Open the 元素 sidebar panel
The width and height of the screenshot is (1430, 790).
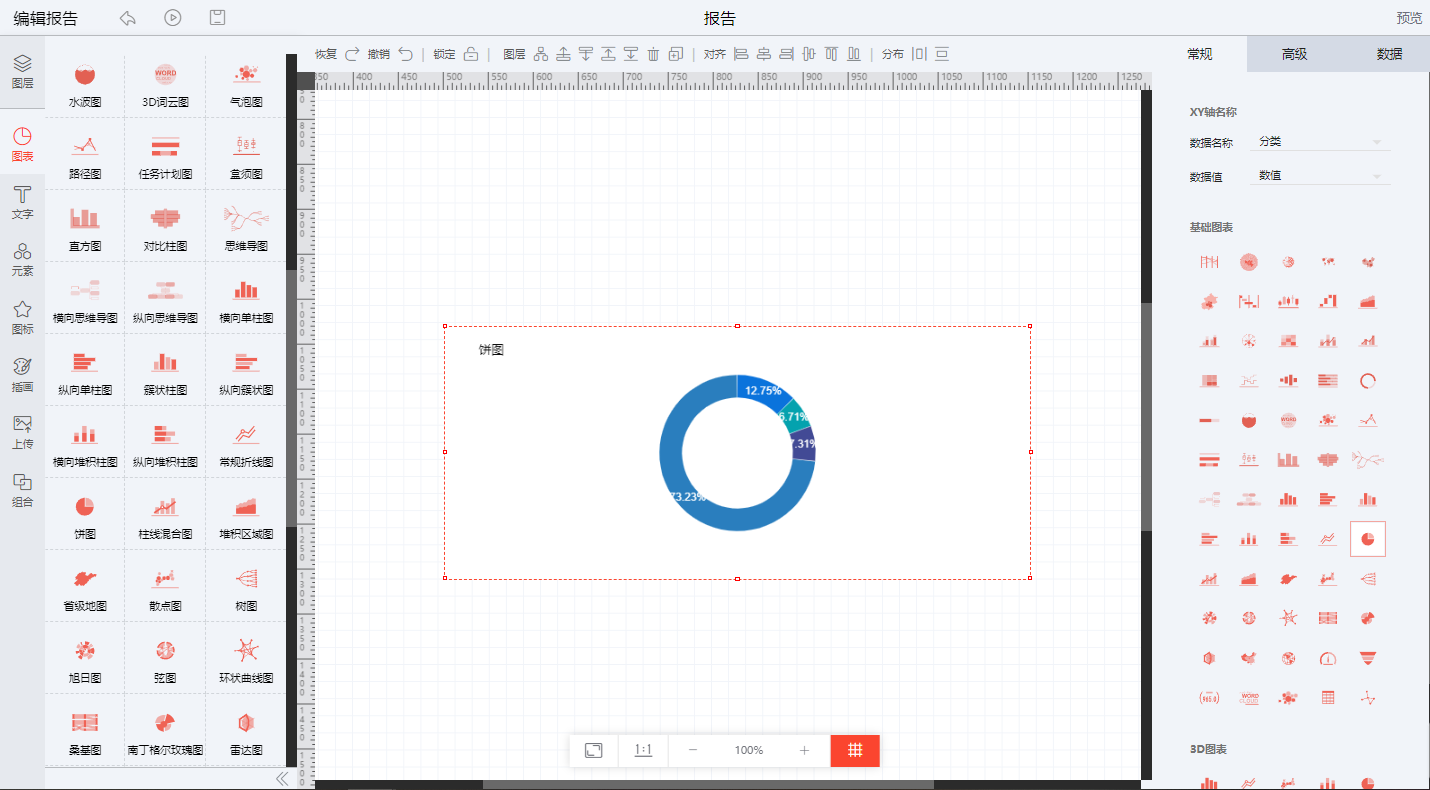22,260
